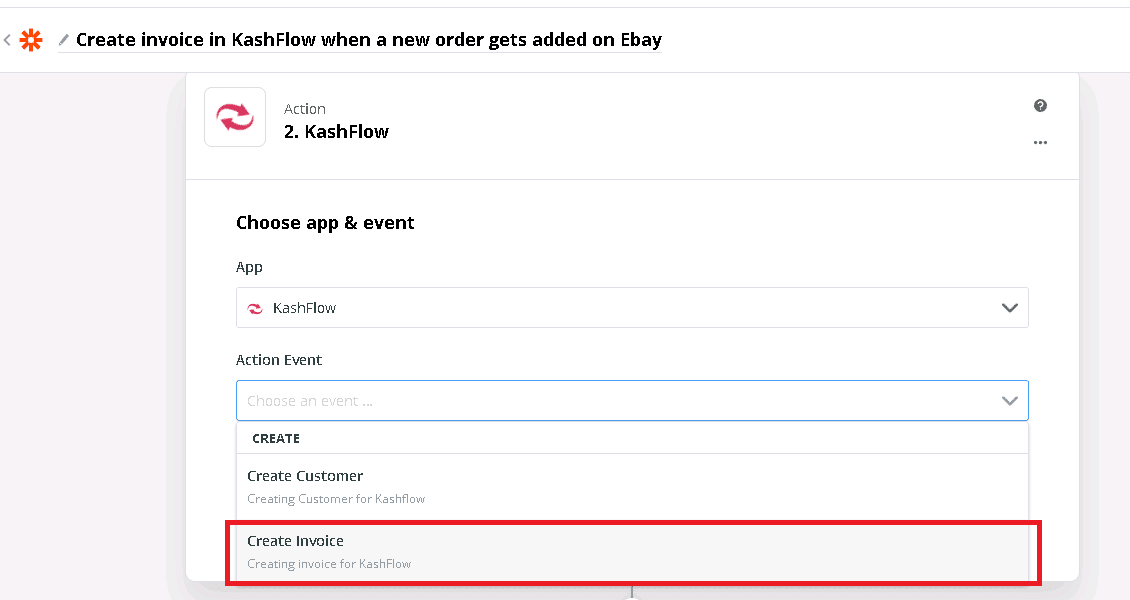Click the chevron arrow of App dropdown
Image resolution: width=1130 pixels, height=600 pixels.
coord(1009,308)
